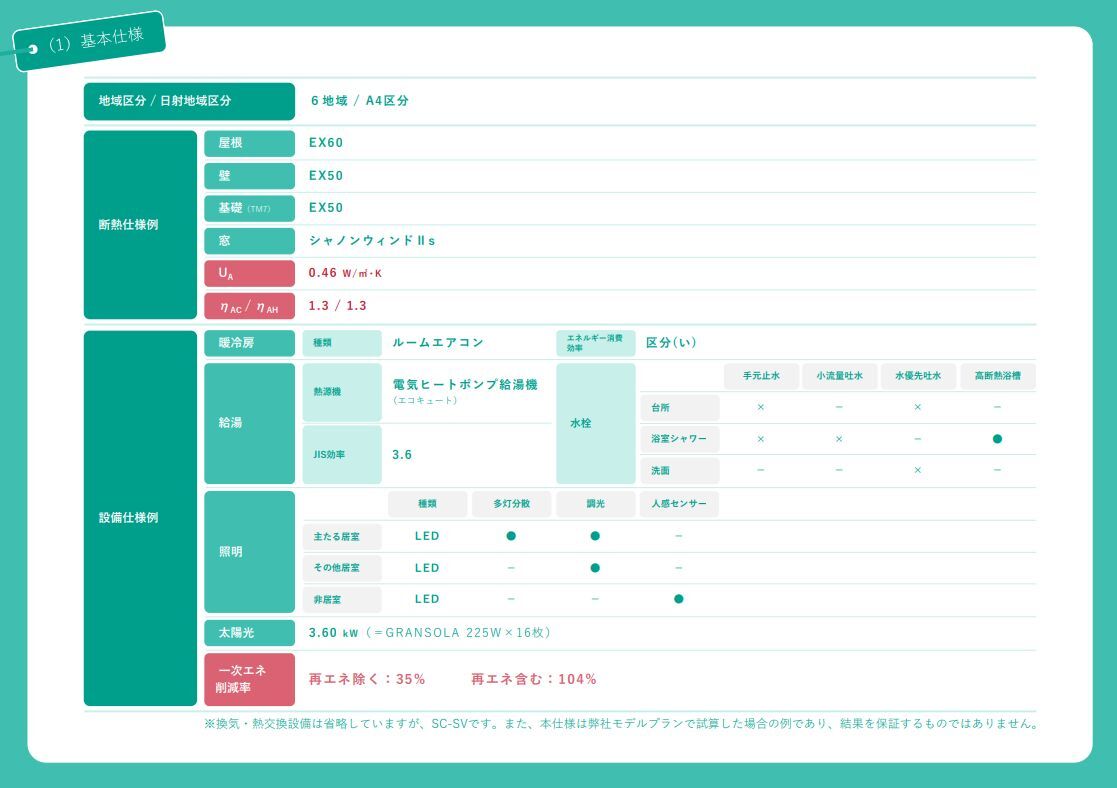
Task: Select the 浴室シャワー row label
Action: pos(680,439)
